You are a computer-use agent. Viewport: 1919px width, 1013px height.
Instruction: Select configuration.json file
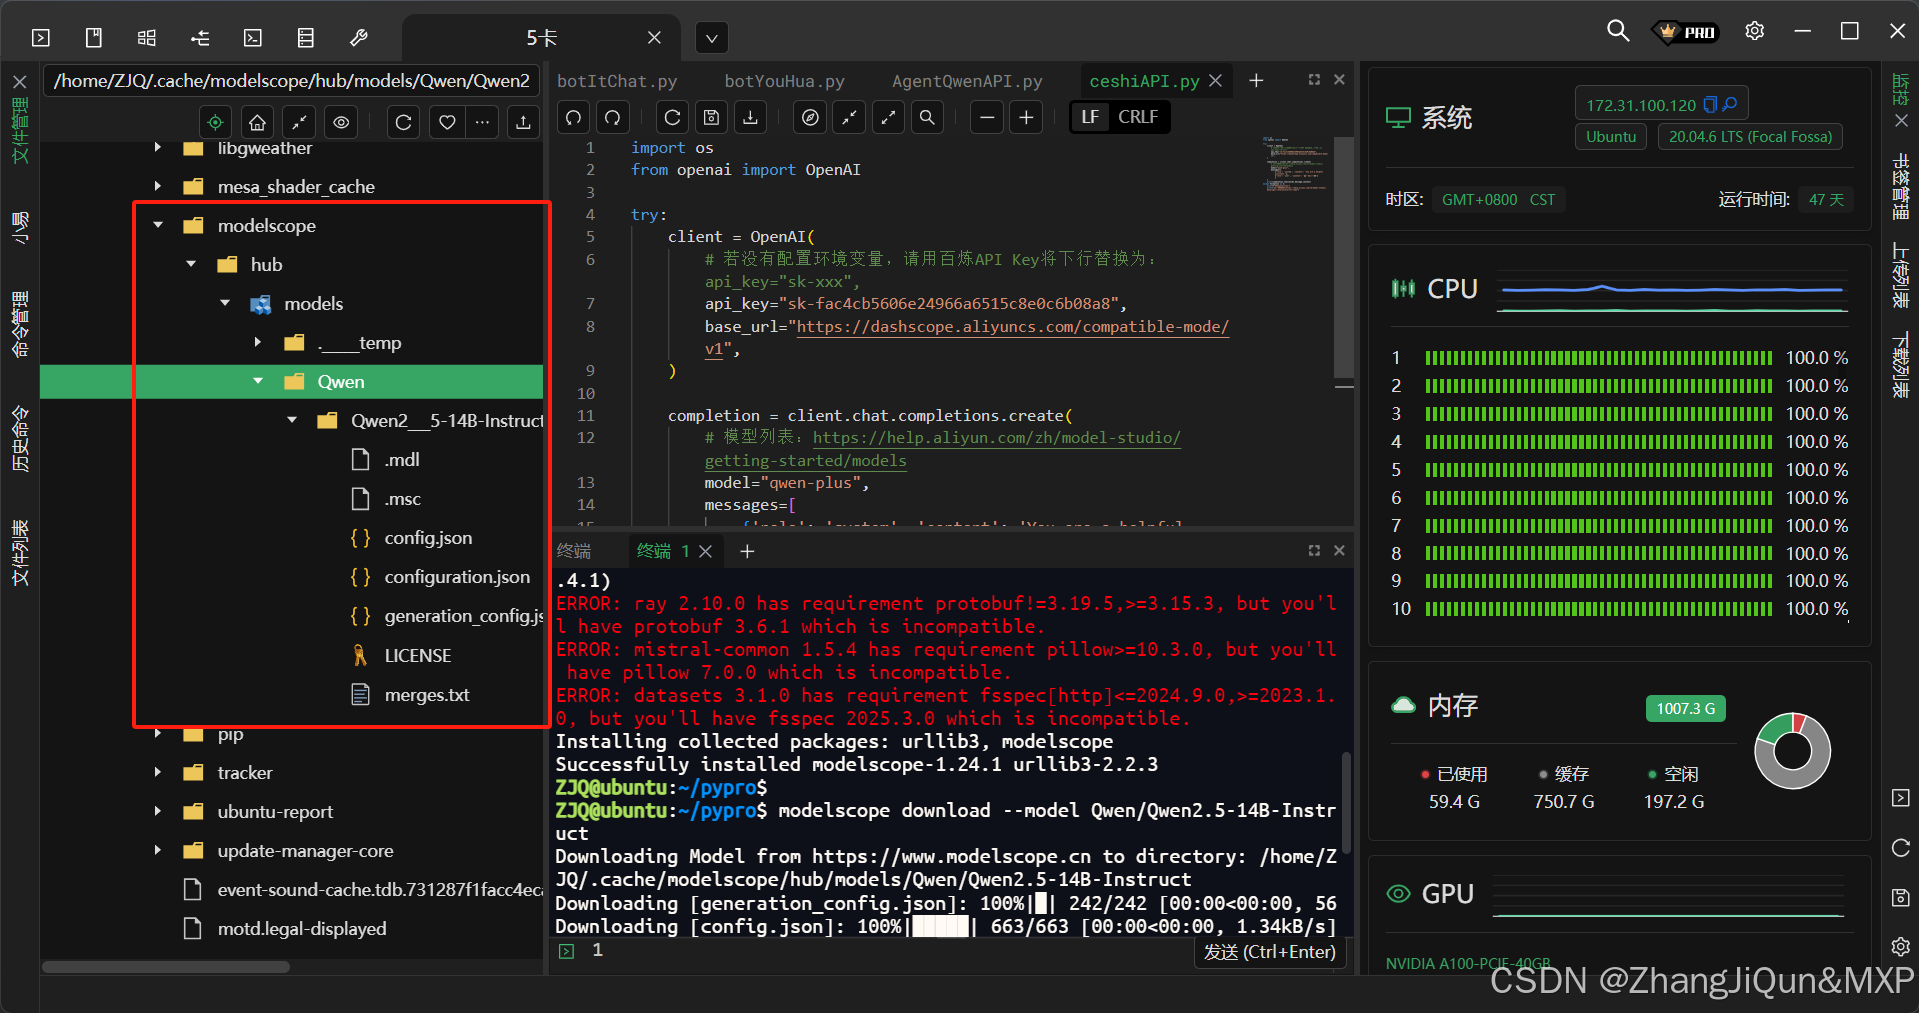[x=457, y=577]
